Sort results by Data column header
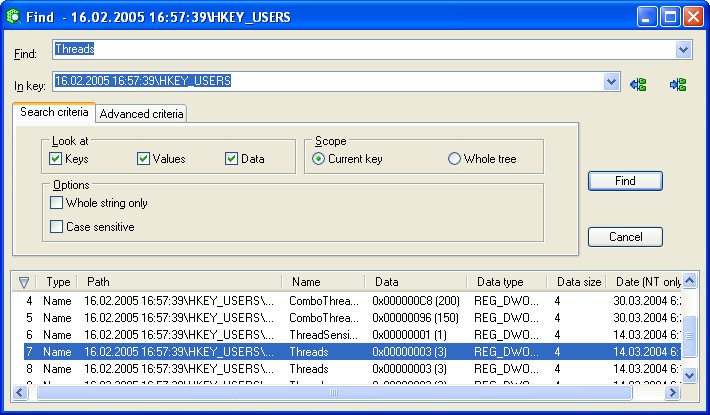The image size is (710, 415). coord(416,282)
